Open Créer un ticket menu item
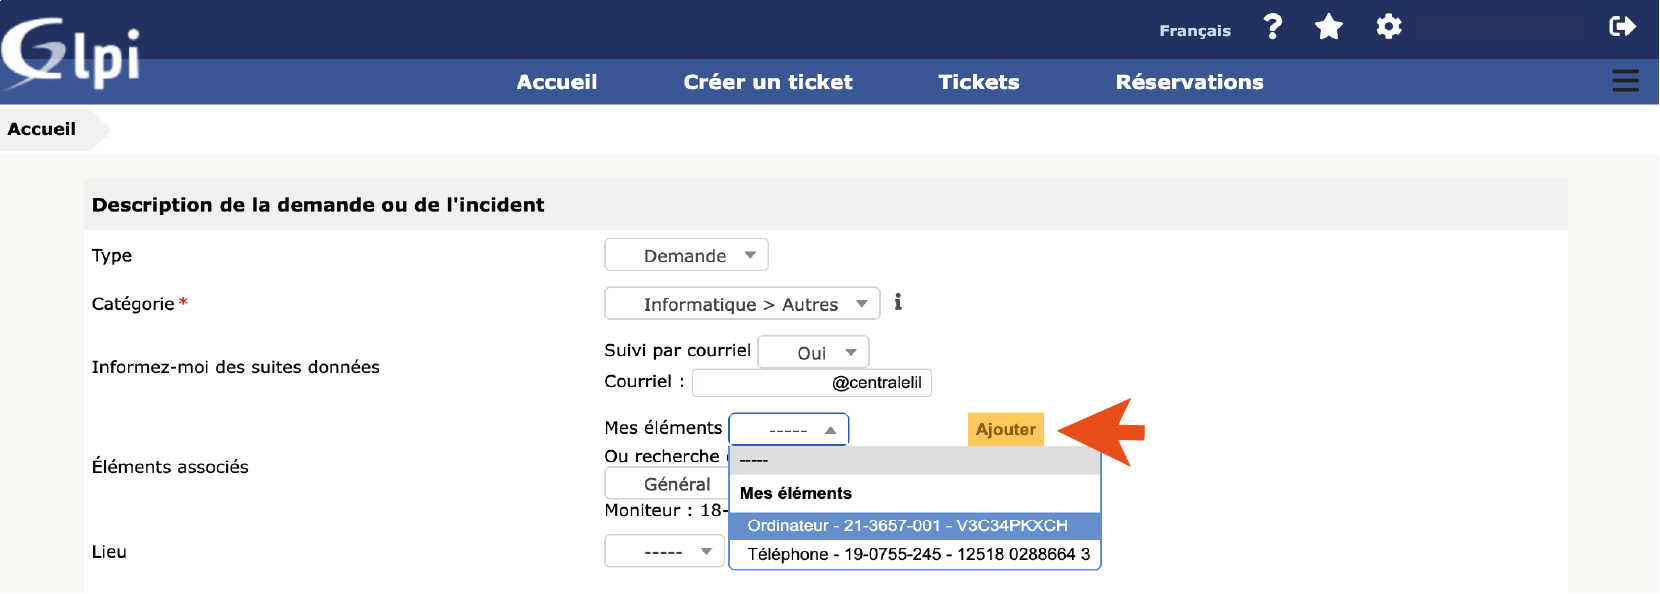This screenshot has height=594, width=1660. pos(768,82)
